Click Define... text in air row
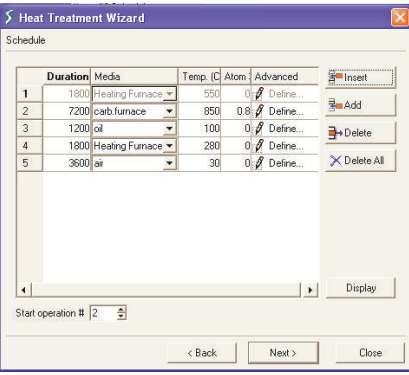Viewport: 409px width, 375px height. (286, 163)
